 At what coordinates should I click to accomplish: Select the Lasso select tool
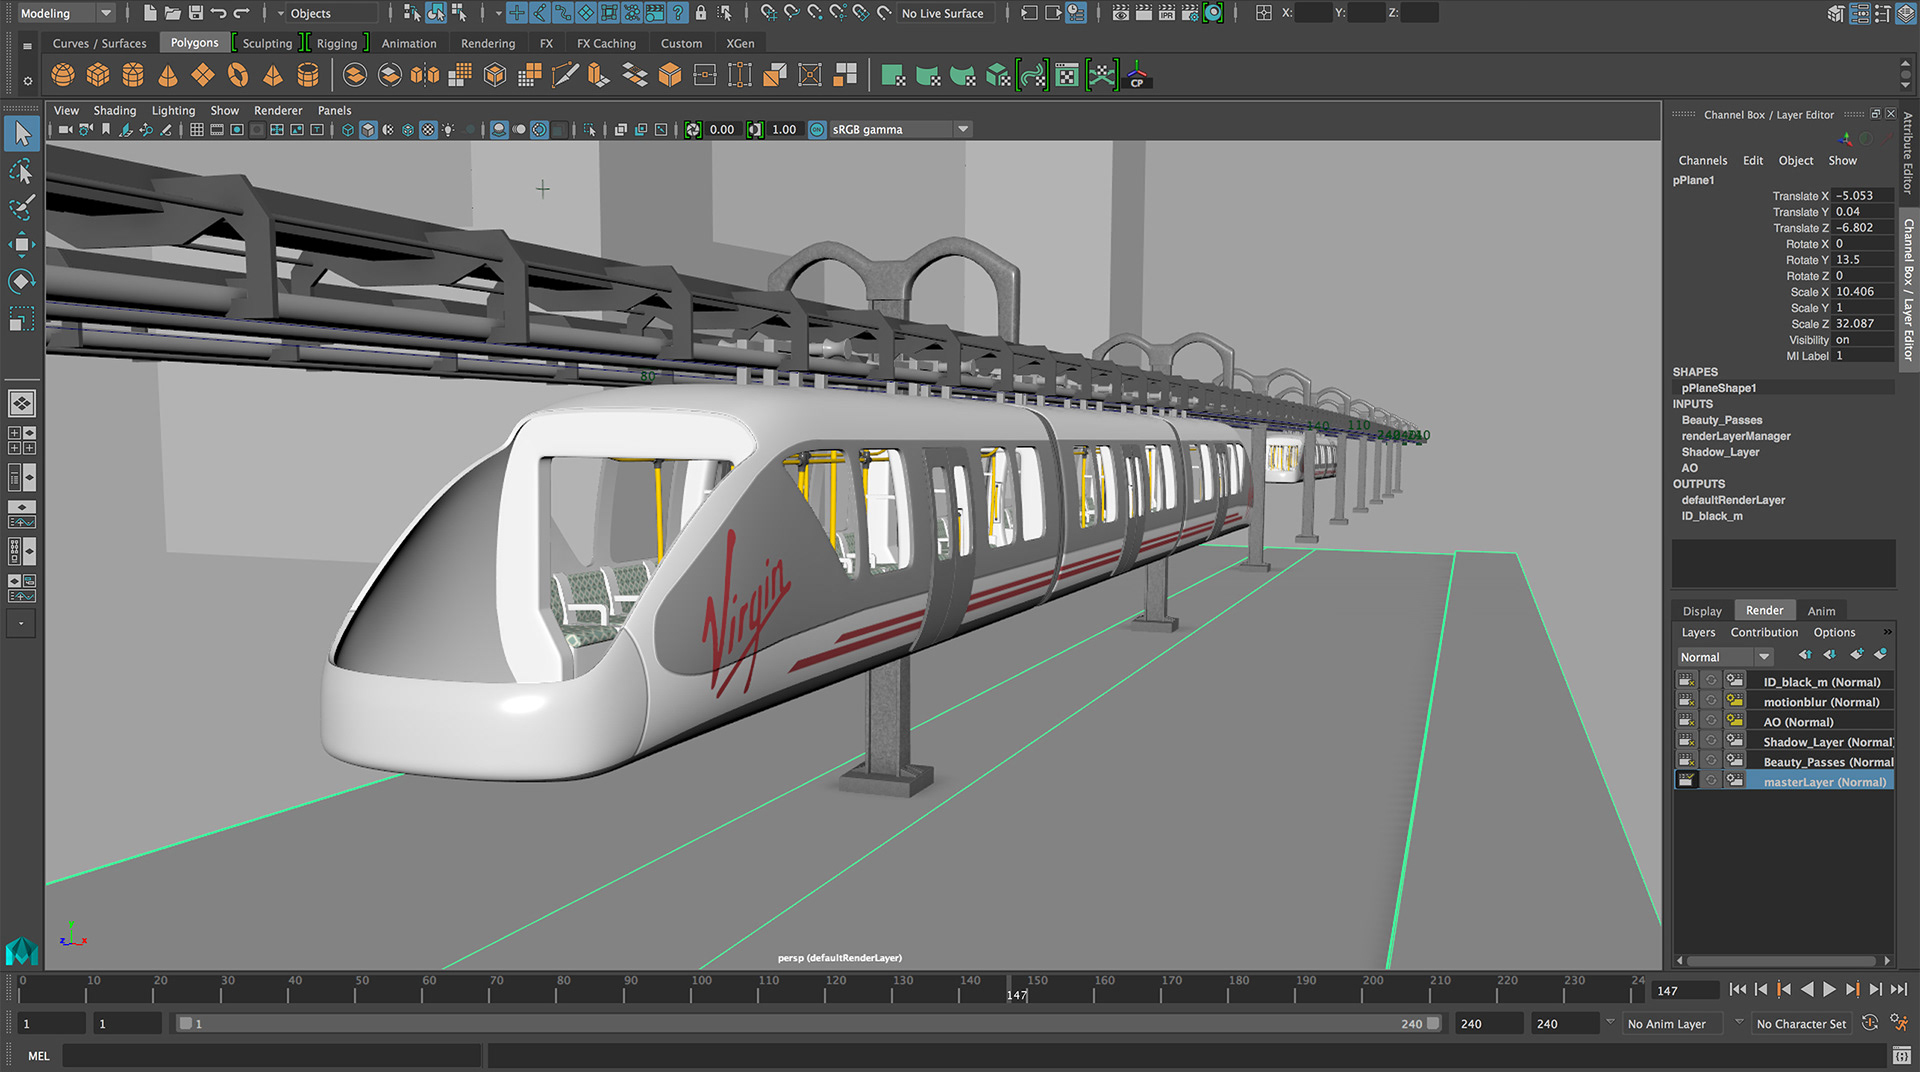[22, 171]
